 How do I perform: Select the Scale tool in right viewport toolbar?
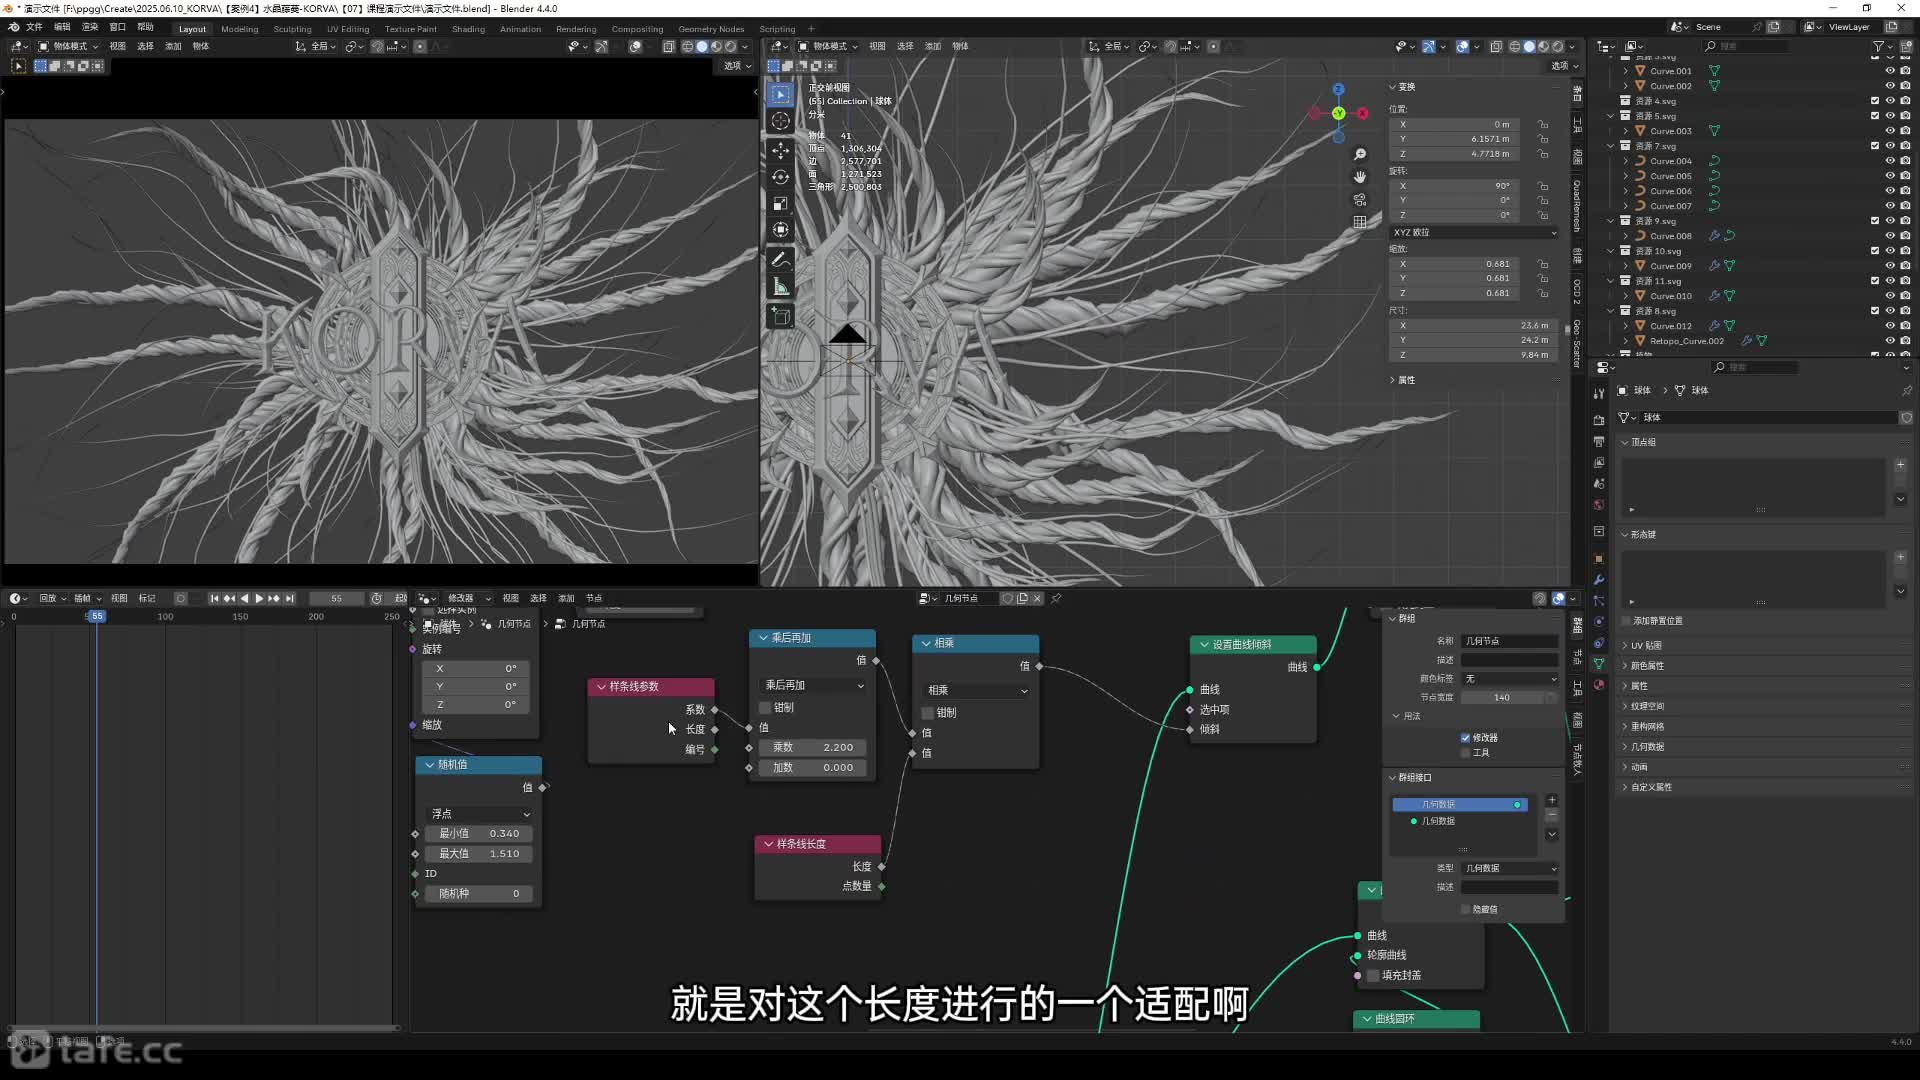click(781, 204)
